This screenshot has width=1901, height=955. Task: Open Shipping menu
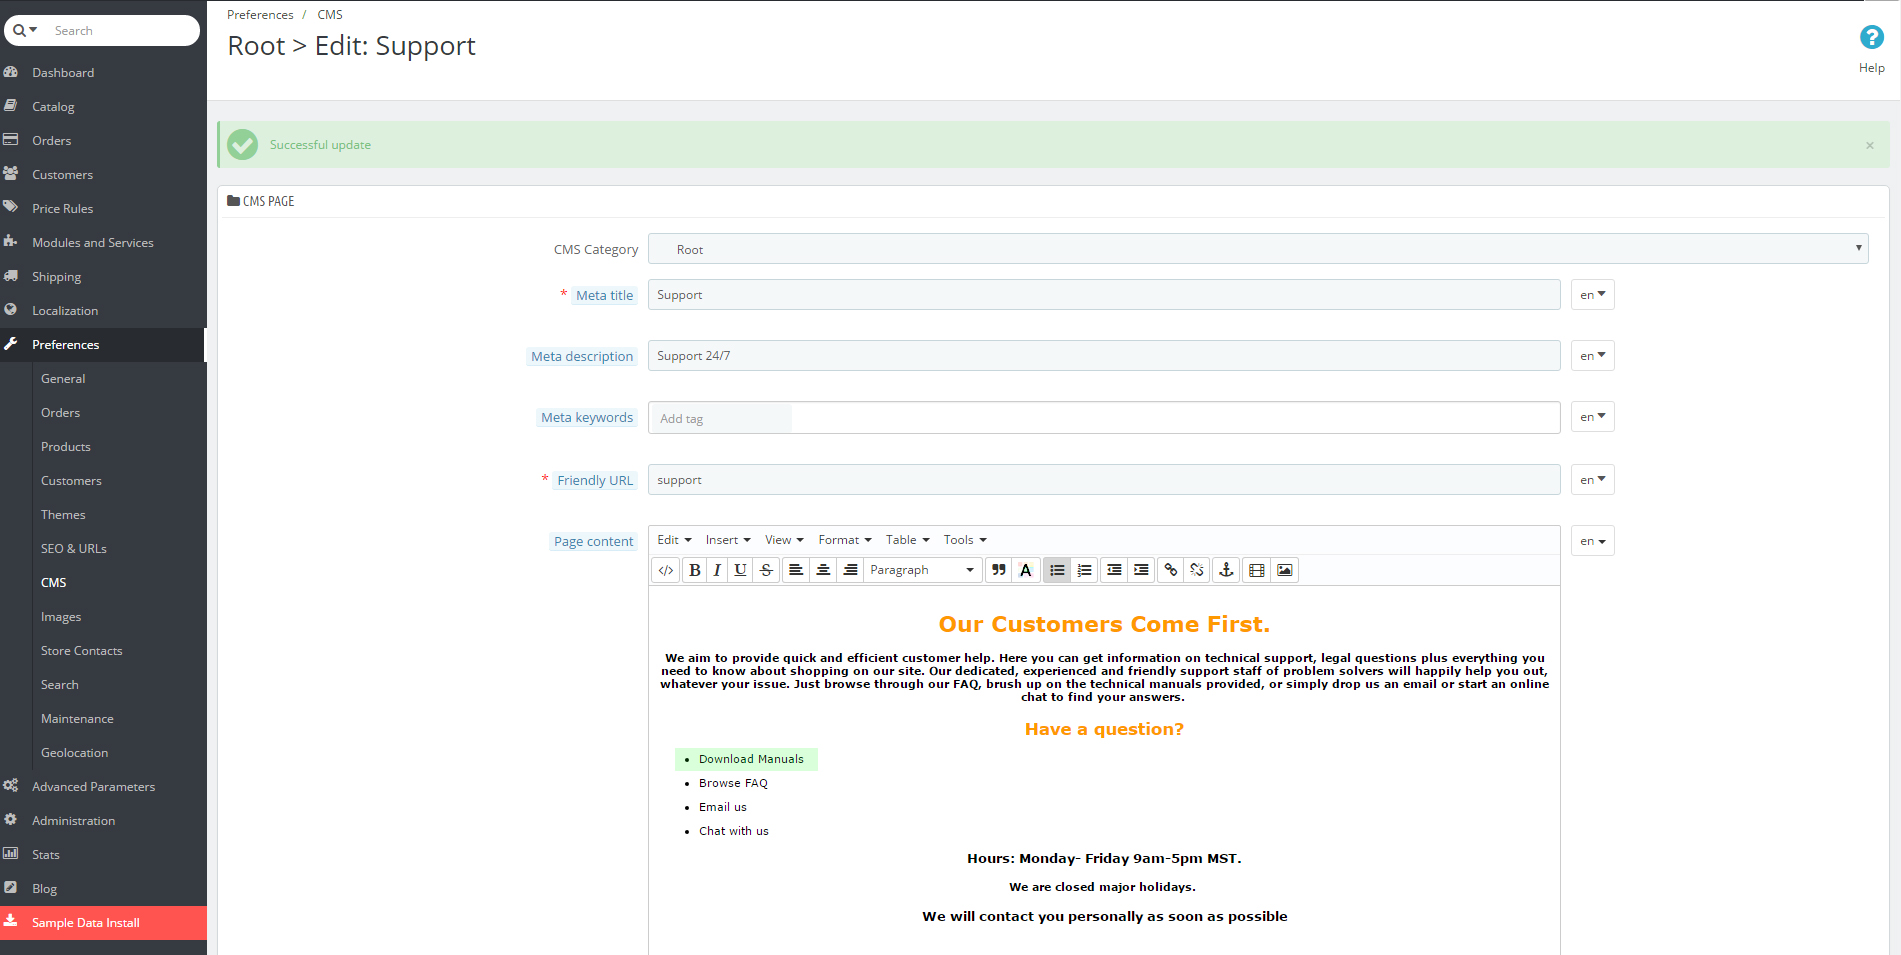(56, 276)
